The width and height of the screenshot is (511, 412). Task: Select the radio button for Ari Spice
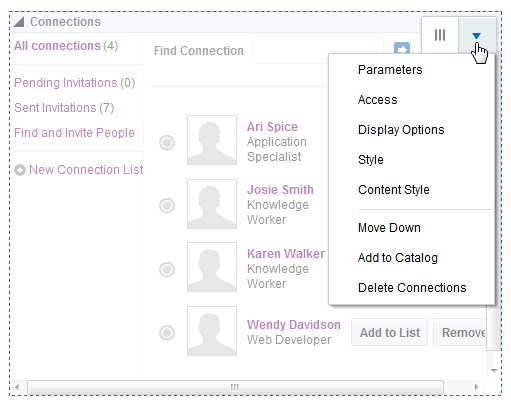167,143
